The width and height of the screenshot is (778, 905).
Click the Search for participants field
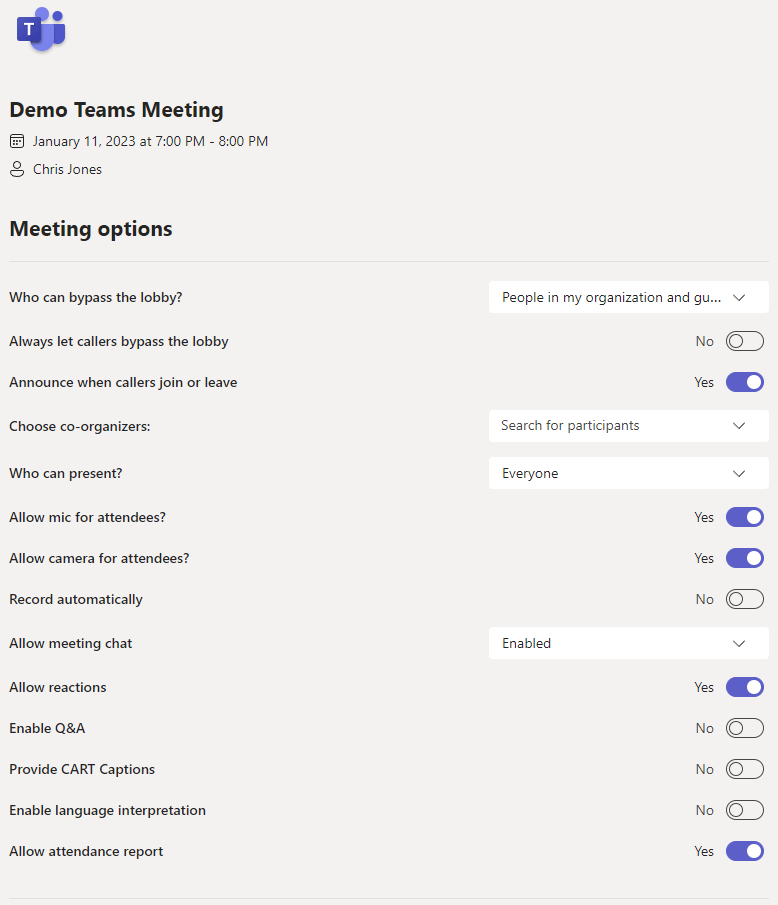(629, 426)
